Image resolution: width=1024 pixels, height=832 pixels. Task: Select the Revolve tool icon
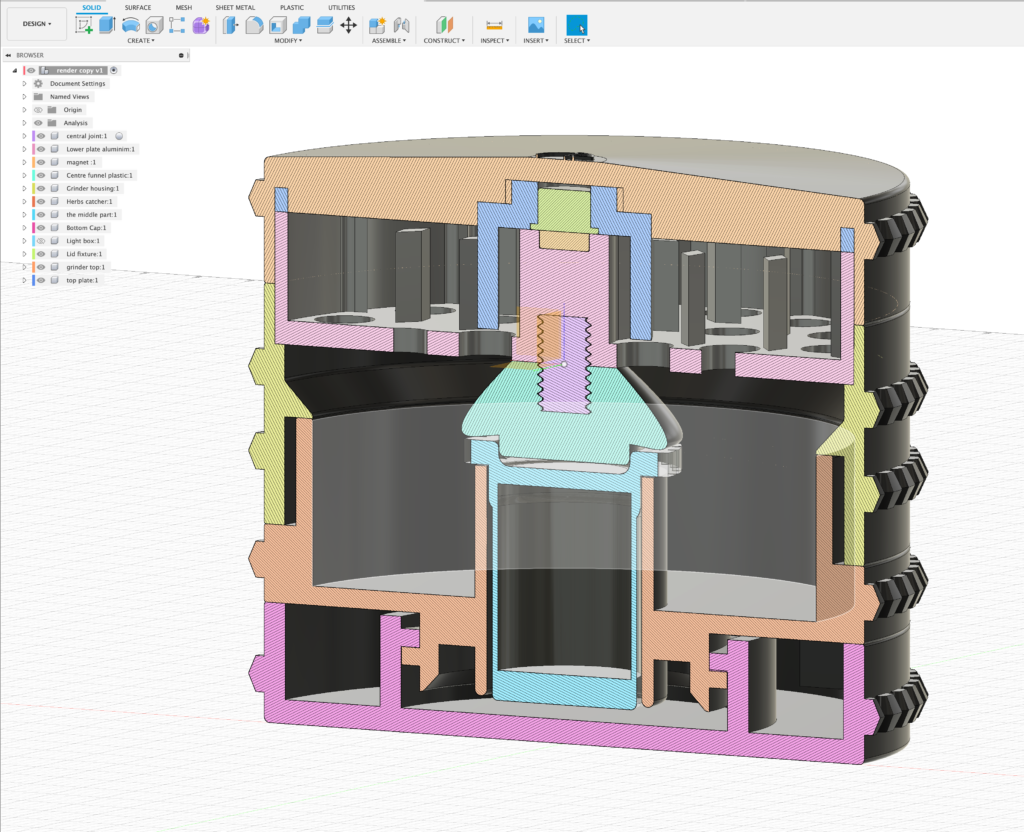pyautogui.click(x=131, y=25)
